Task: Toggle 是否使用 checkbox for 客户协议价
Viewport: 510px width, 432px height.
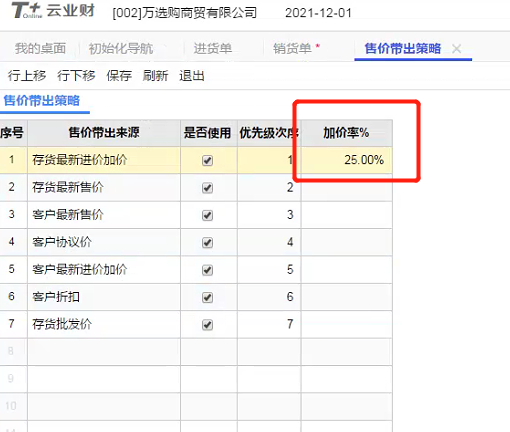Action: pyautogui.click(x=207, y=242)
